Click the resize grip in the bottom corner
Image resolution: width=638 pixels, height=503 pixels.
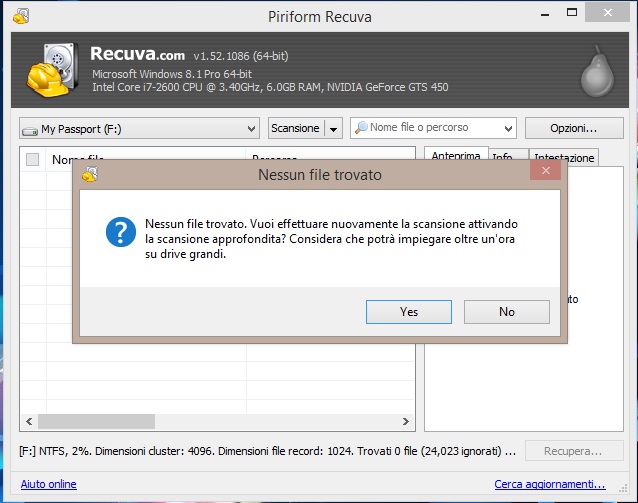(x=623, y=488)
